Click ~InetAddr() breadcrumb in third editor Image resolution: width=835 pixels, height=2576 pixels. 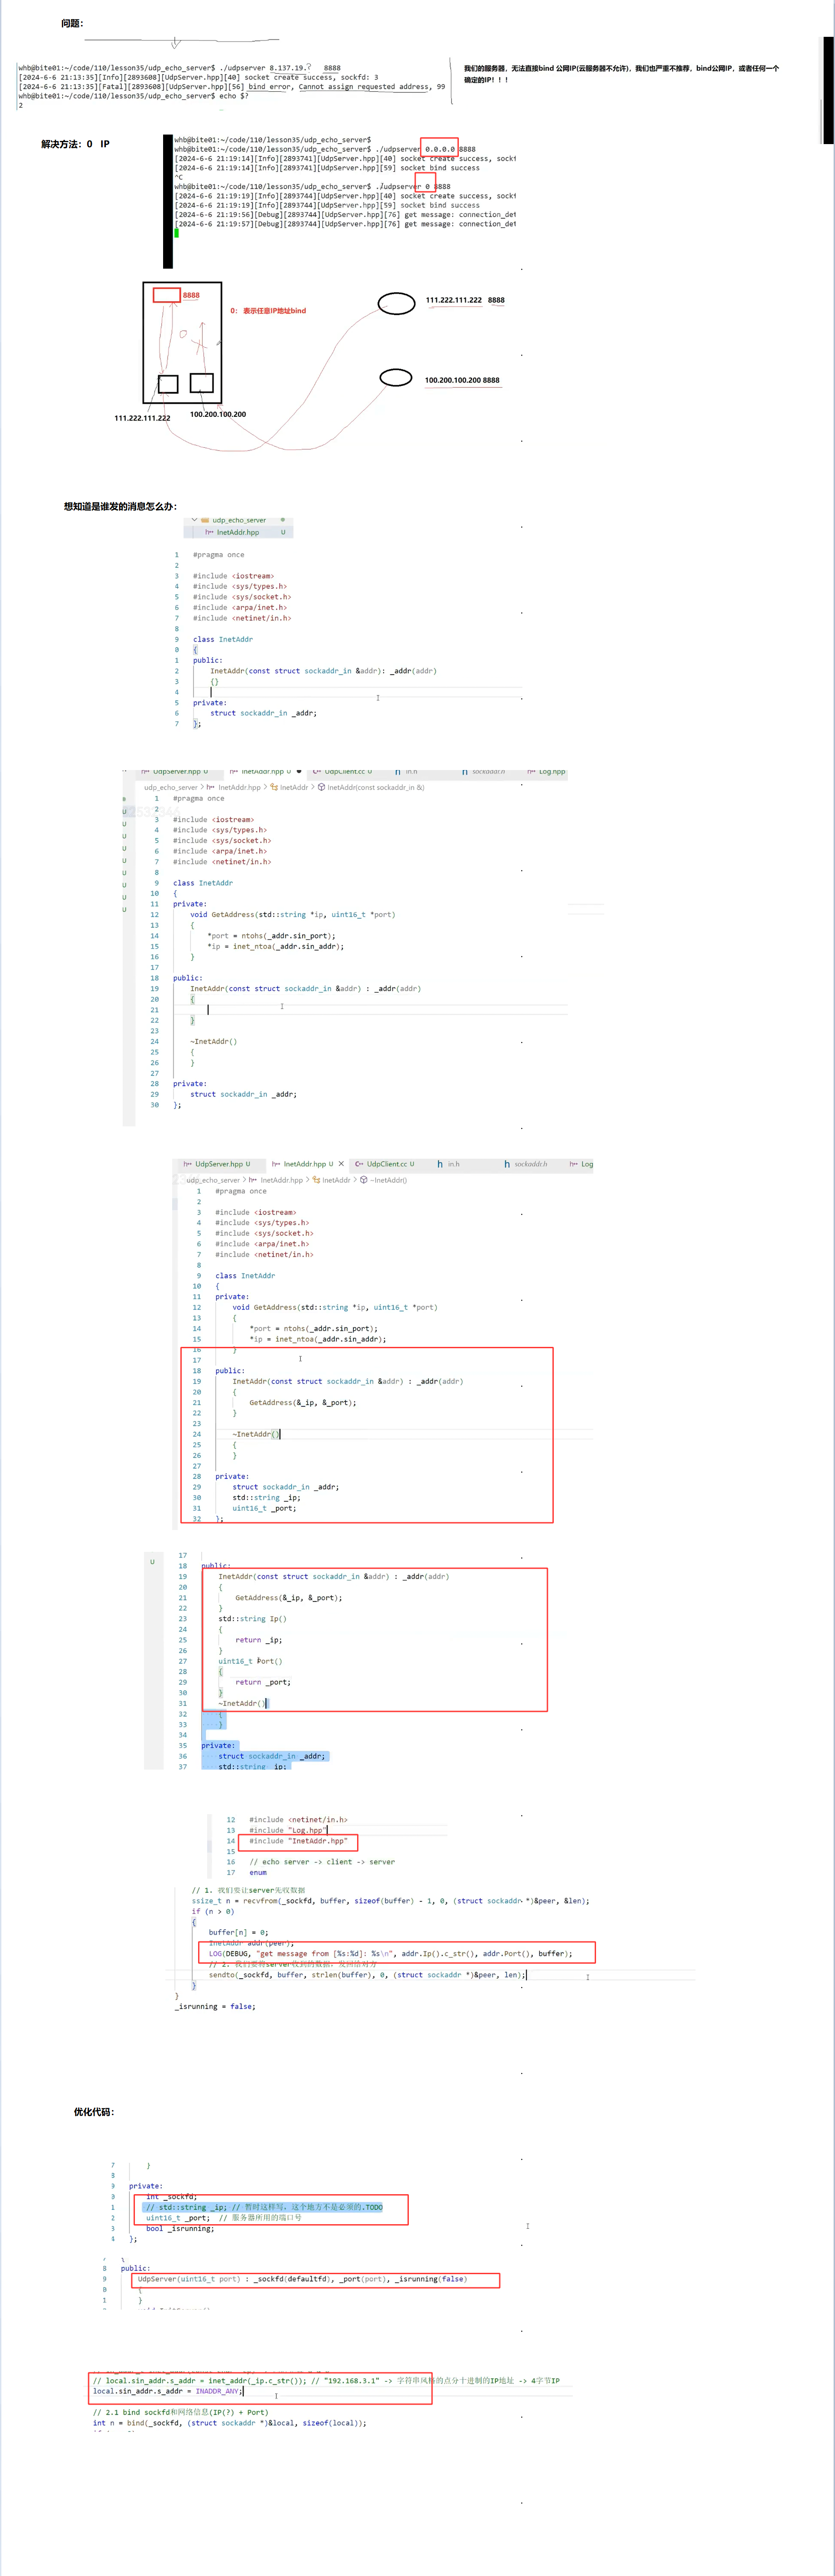[x=388, y=1180]
